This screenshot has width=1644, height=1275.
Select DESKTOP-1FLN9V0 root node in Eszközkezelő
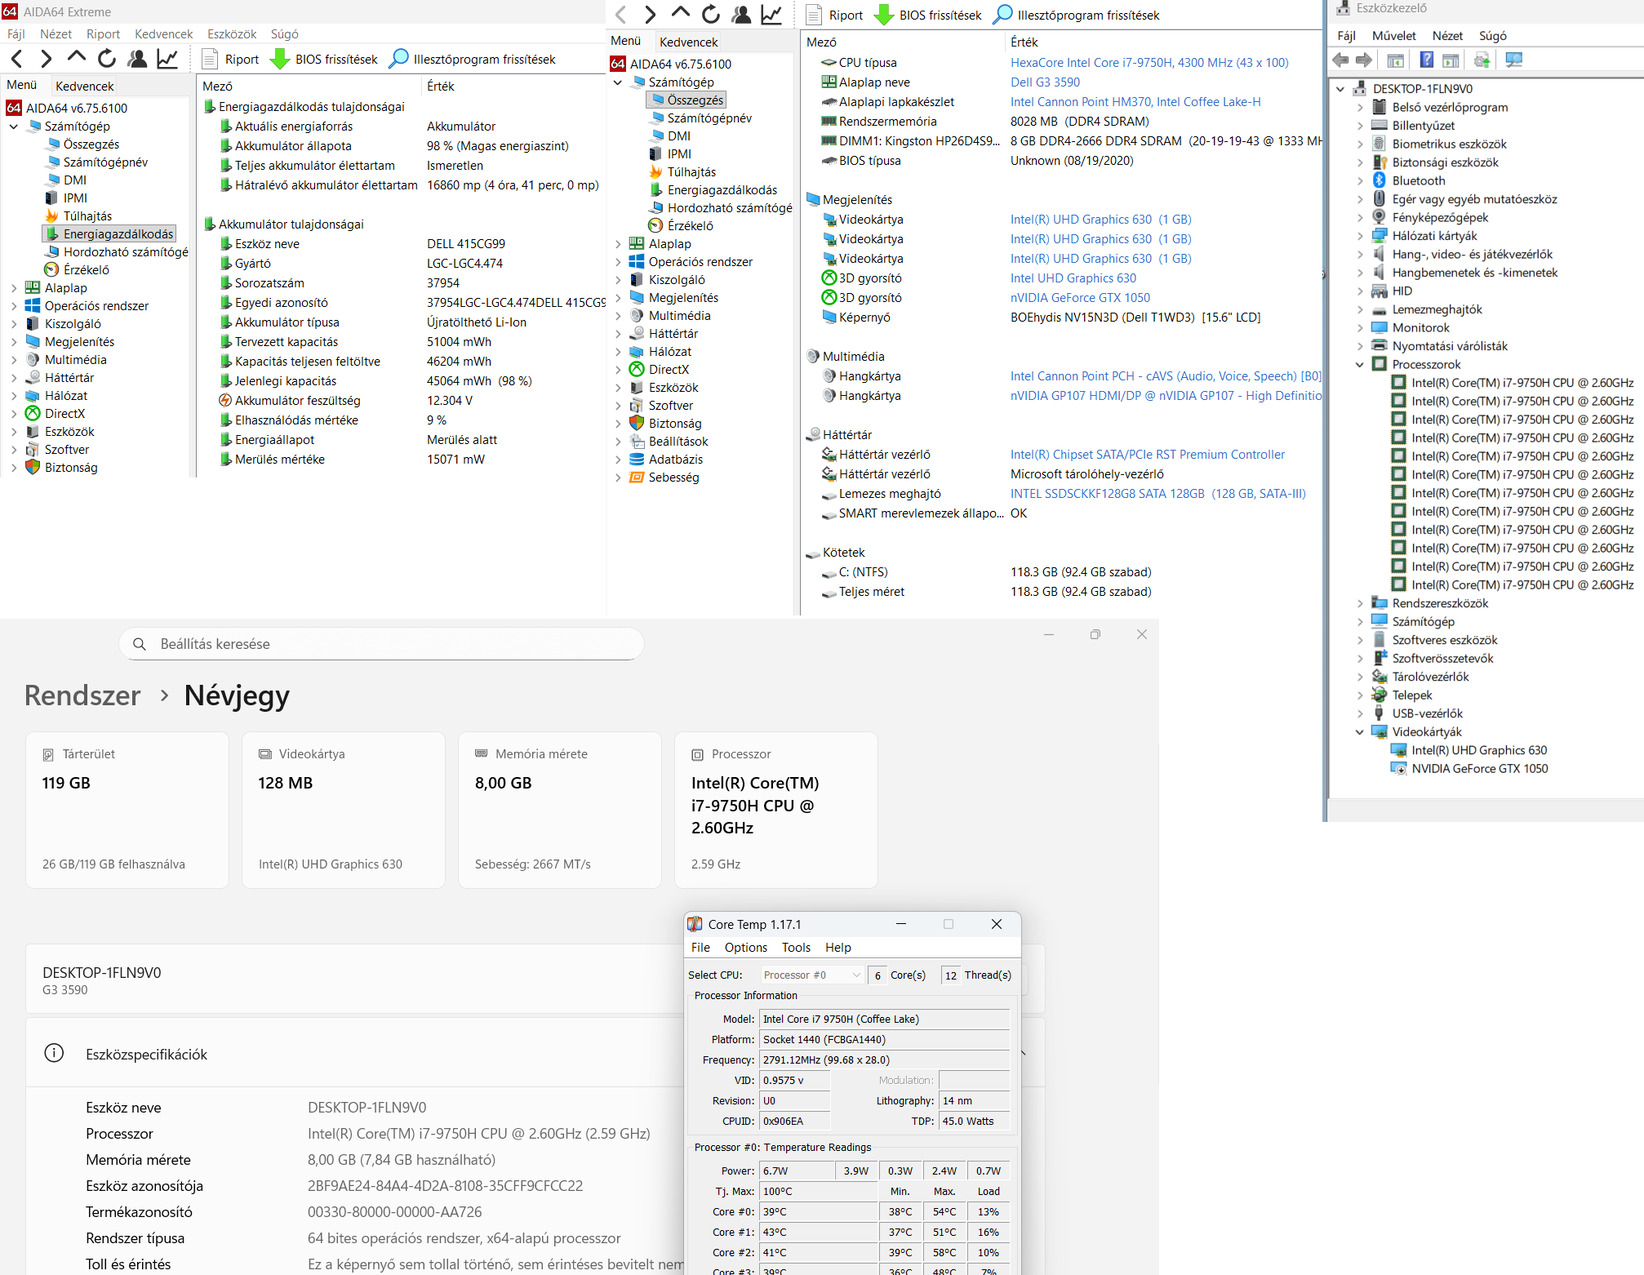(x=1422, y=89)
